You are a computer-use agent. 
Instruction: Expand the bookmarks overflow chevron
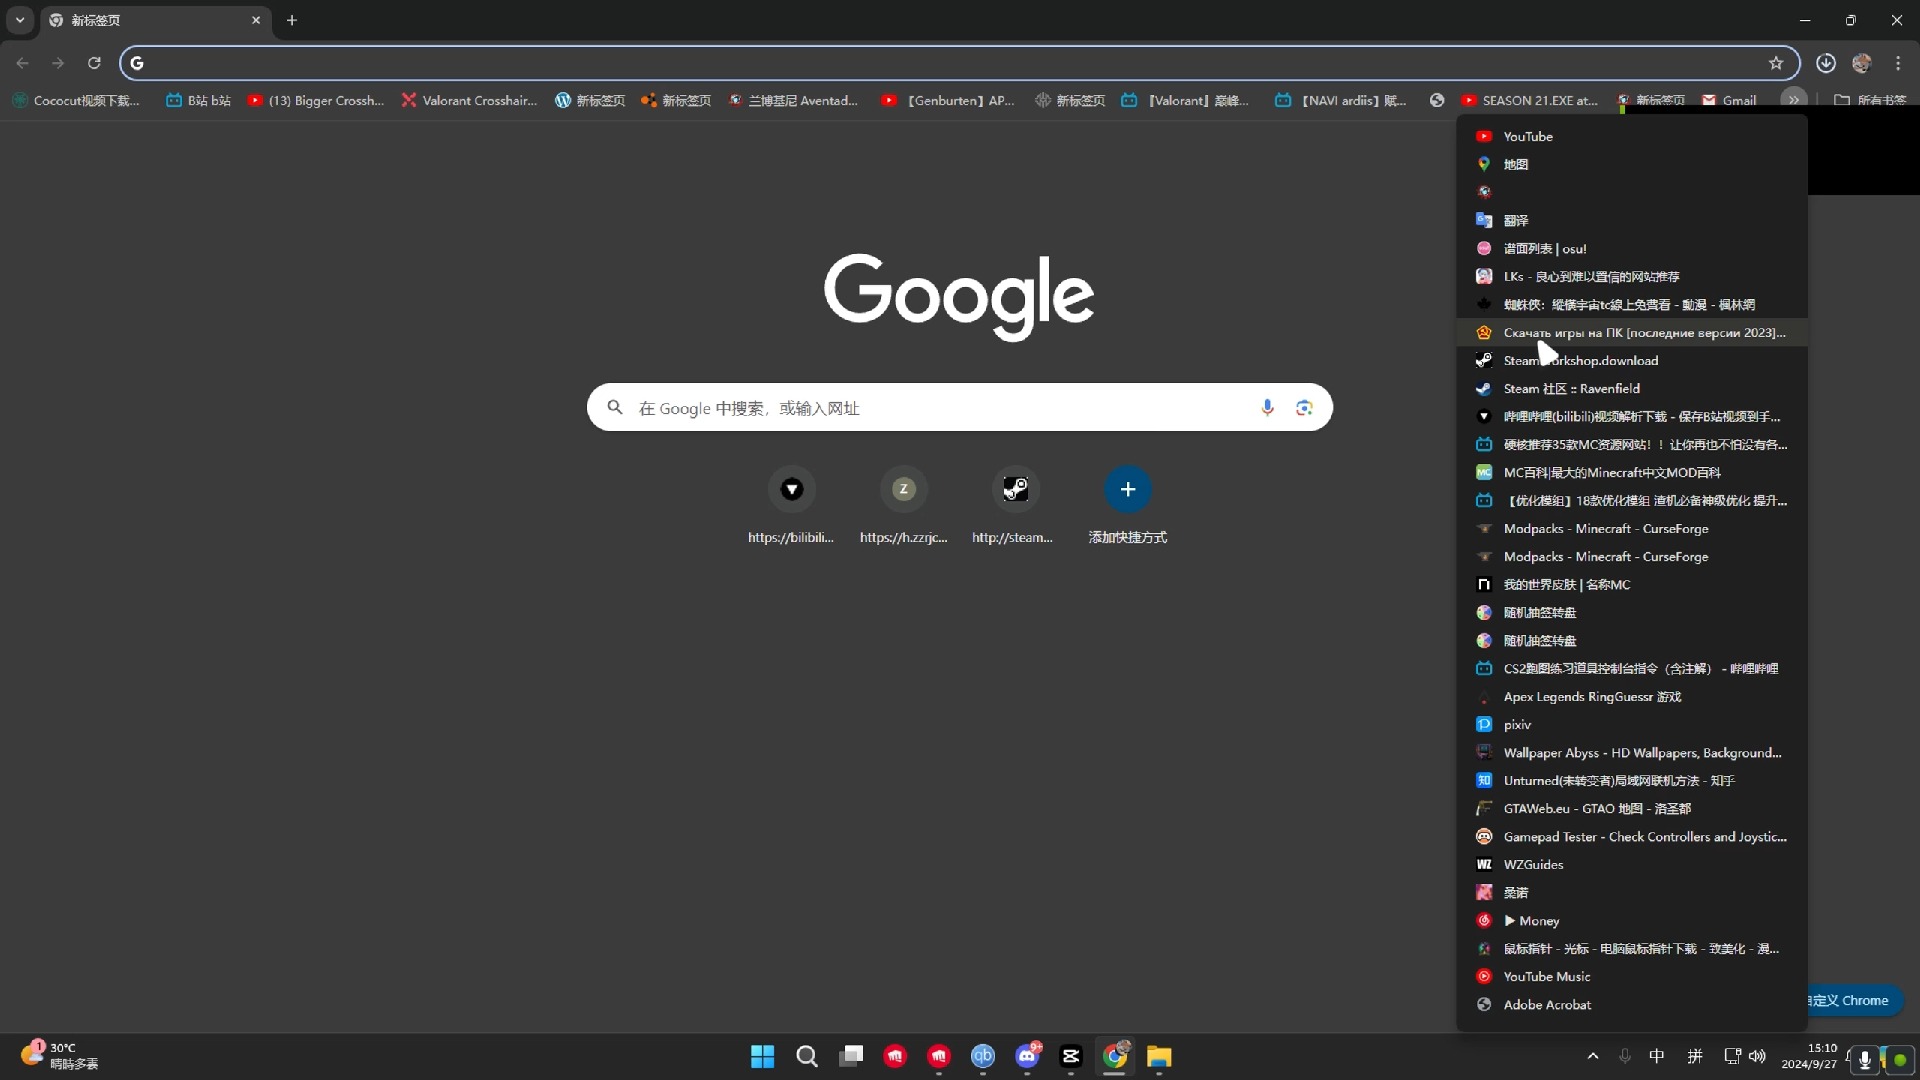1796,99
